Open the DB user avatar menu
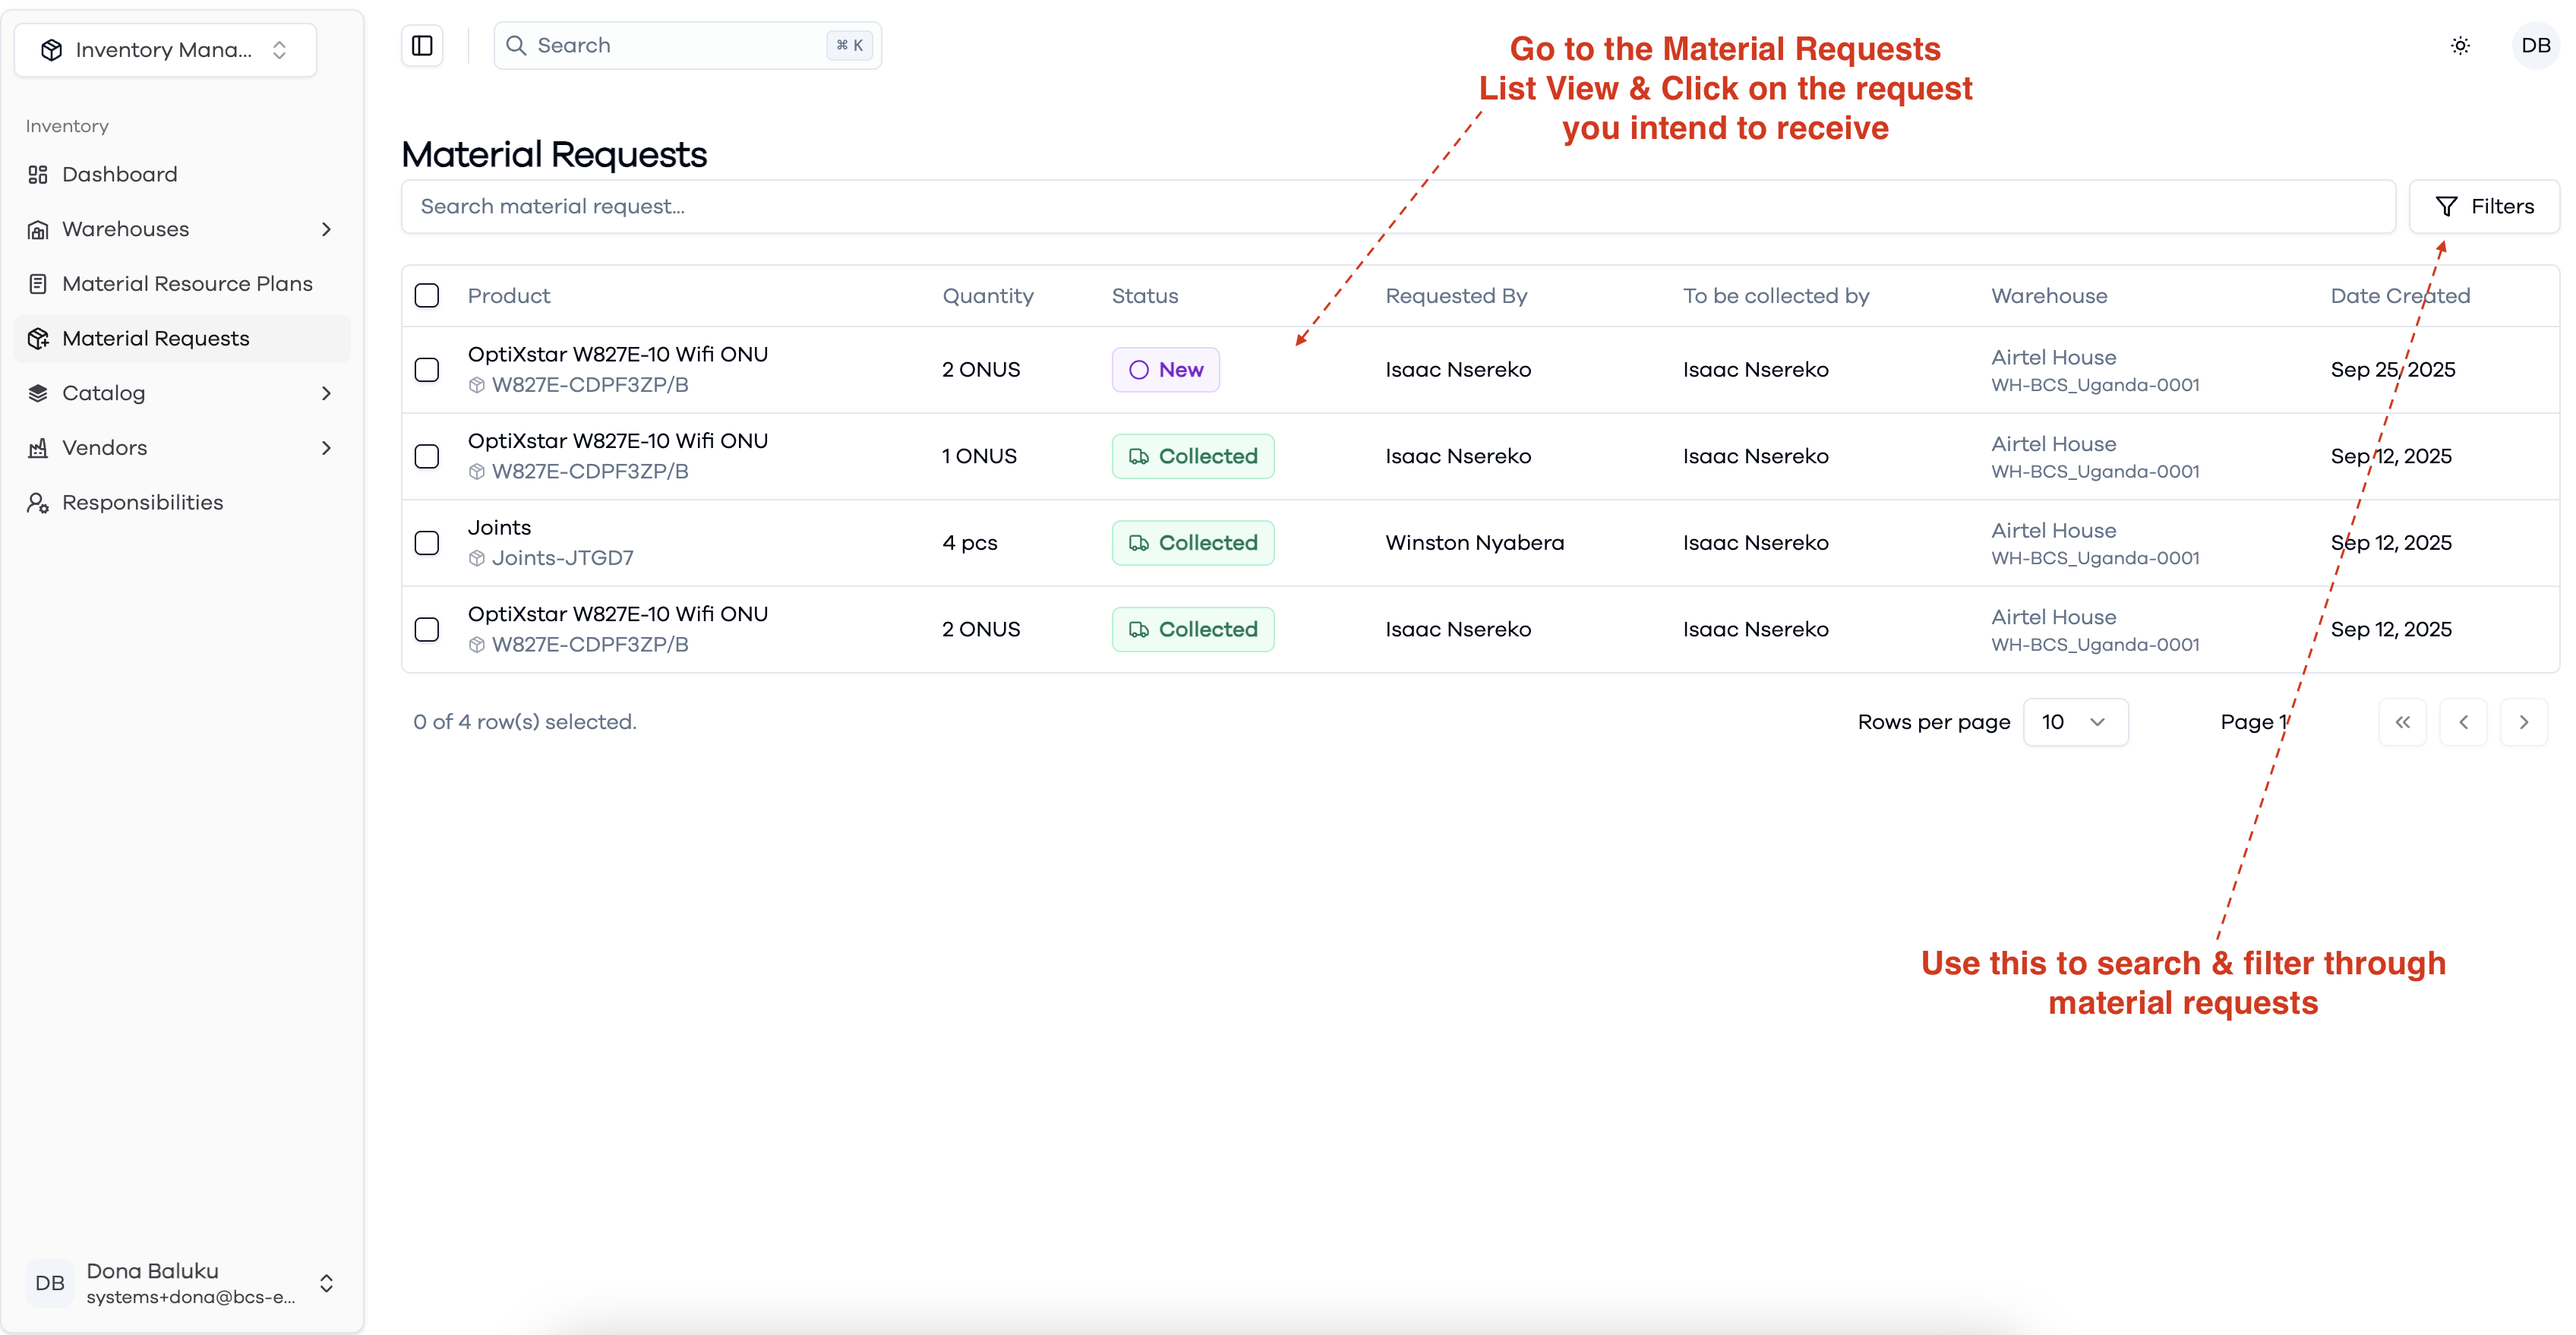Screen dimensions: 2576x1335 2535,46
